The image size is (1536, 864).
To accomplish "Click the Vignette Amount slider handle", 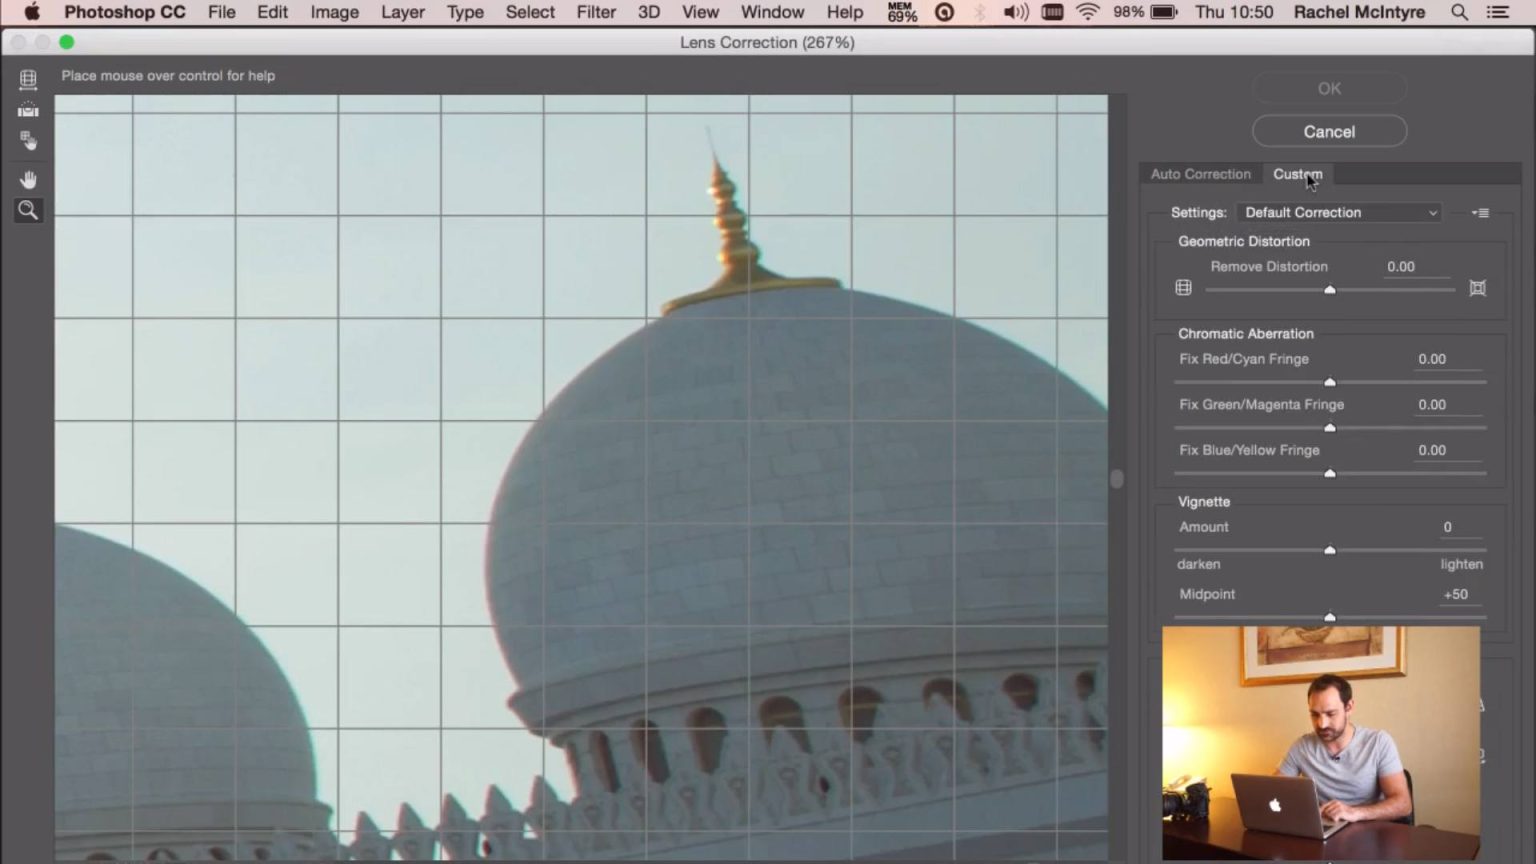I will point(1329,550).
